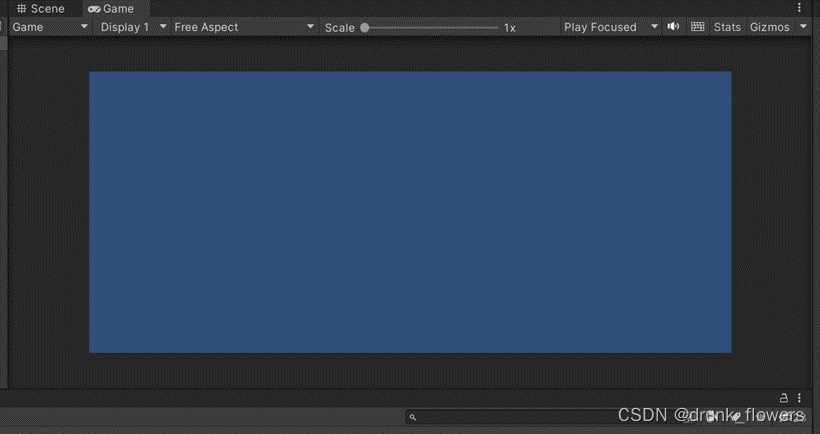Open the Display 1 dropdown
The height and width of the screenshot is (434, 820).
click(x=133, y=27)
